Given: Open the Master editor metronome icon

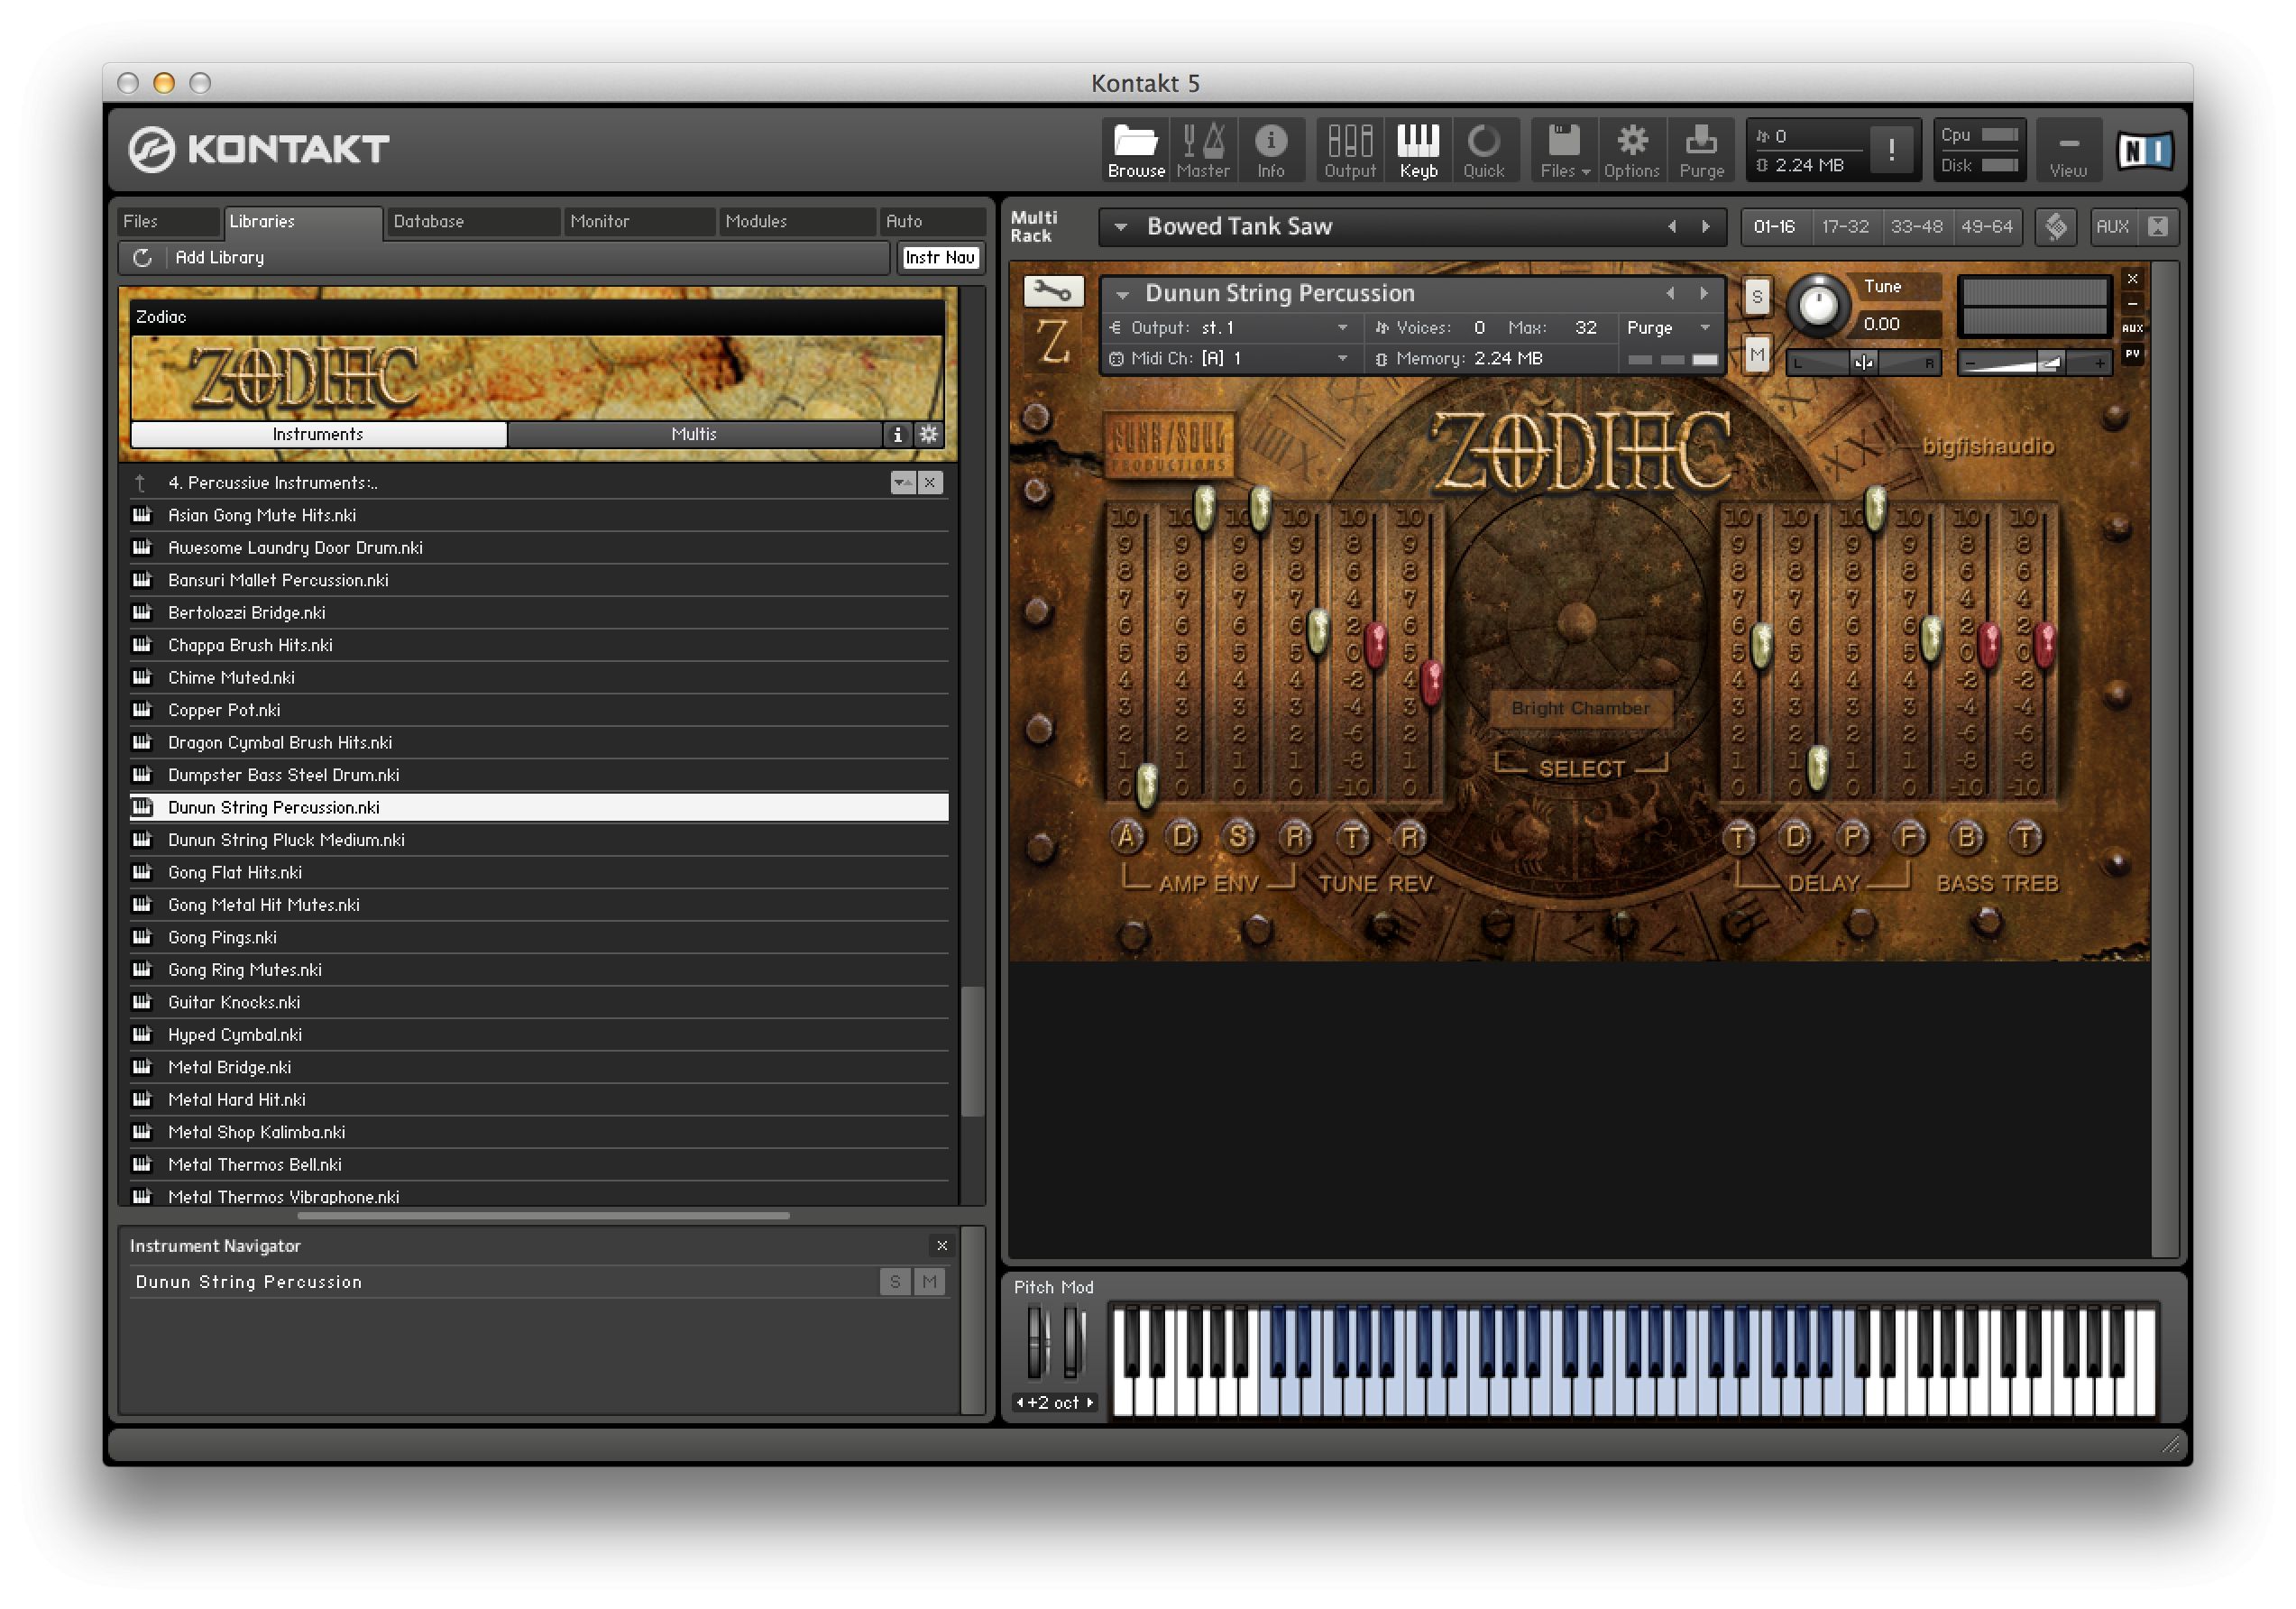Looking at the screenshot, I should [x=1202, y=150].
